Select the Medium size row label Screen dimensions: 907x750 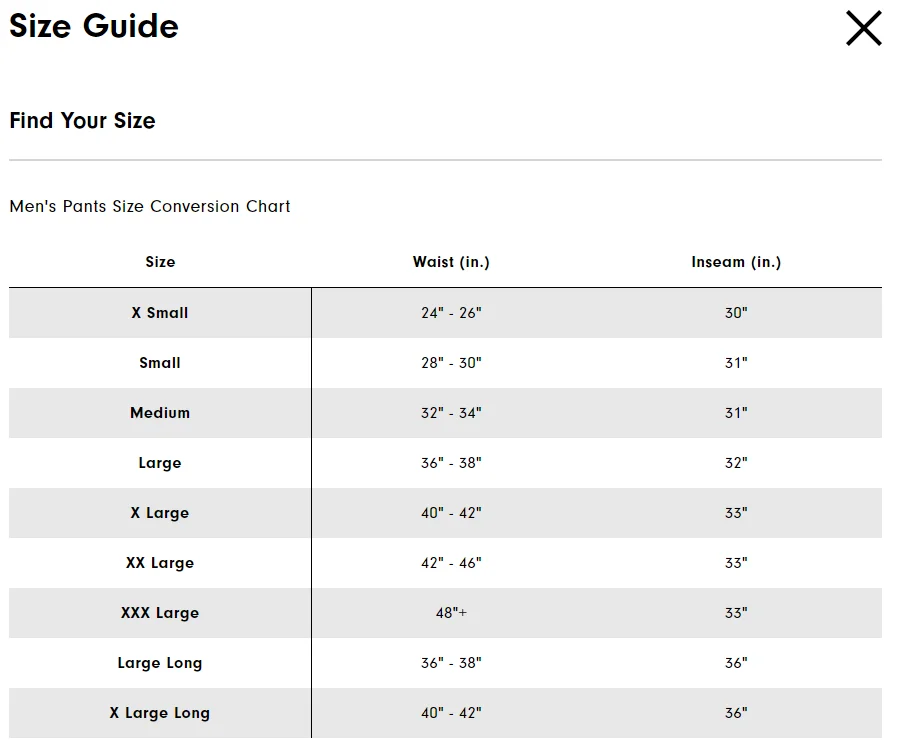click(160, 413)
